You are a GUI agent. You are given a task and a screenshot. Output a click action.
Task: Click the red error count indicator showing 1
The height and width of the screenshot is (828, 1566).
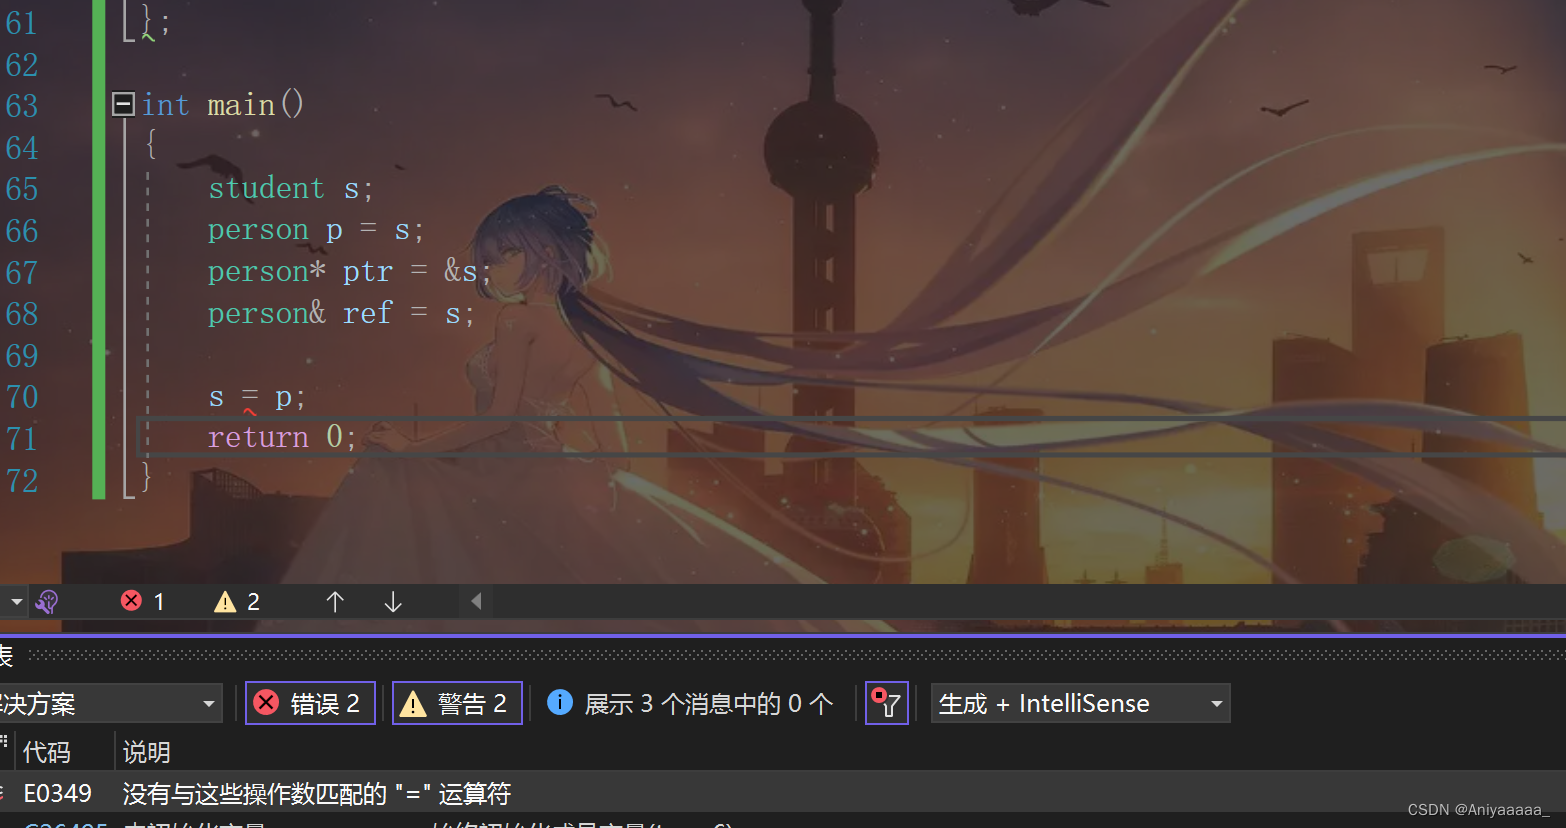pos(143,601)
